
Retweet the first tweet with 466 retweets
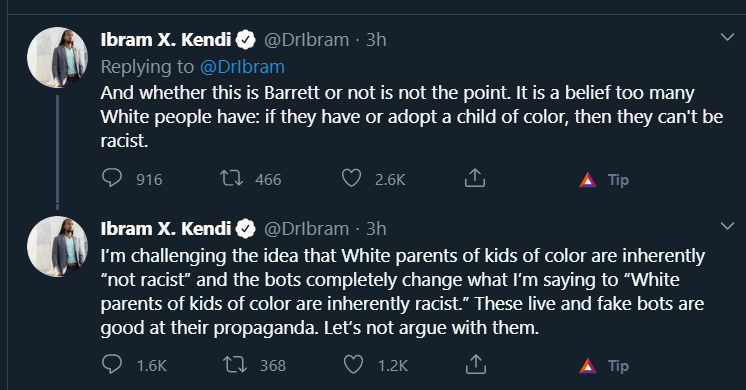coord(231,178)
